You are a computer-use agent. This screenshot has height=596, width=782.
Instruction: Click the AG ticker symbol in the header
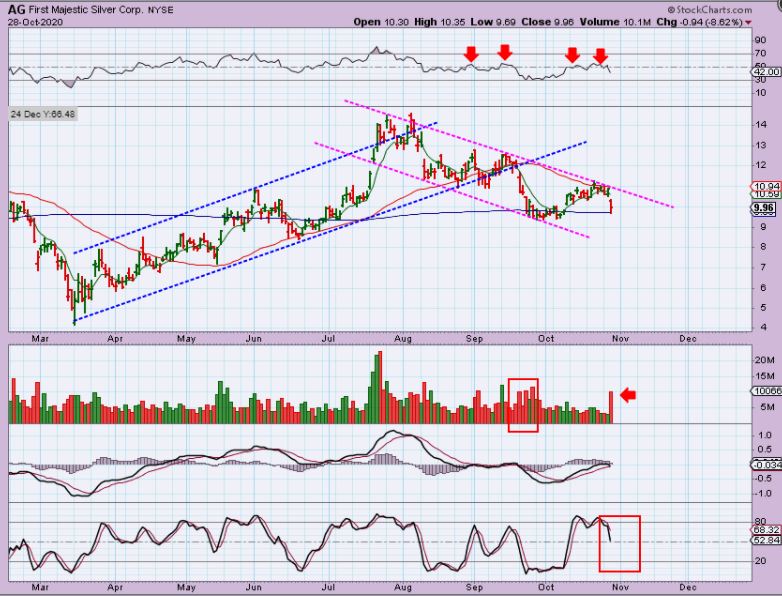(17, 9)
